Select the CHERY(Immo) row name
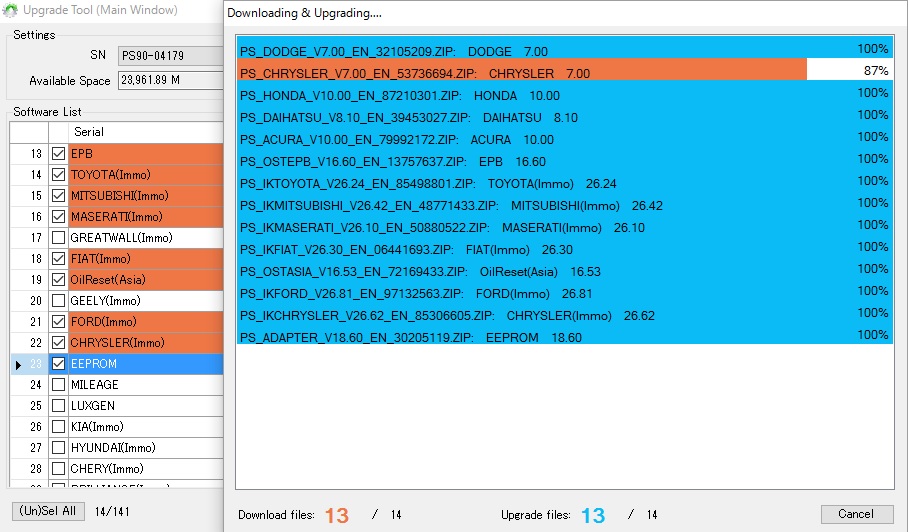Viewport: 908px width, 532px height. point(107,469)
